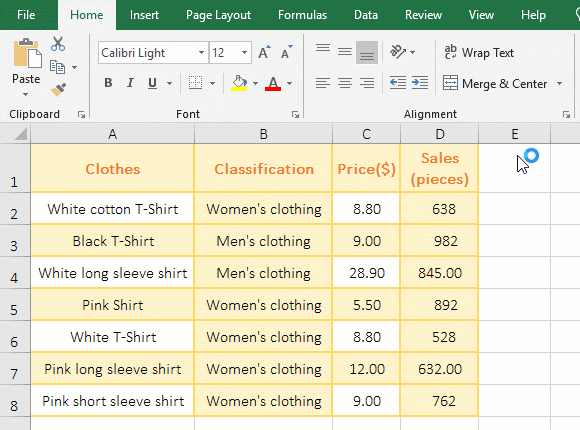Viewport: 580px width, 430px height.
Task: Switch to the Data tab
Action: point(366,15)
